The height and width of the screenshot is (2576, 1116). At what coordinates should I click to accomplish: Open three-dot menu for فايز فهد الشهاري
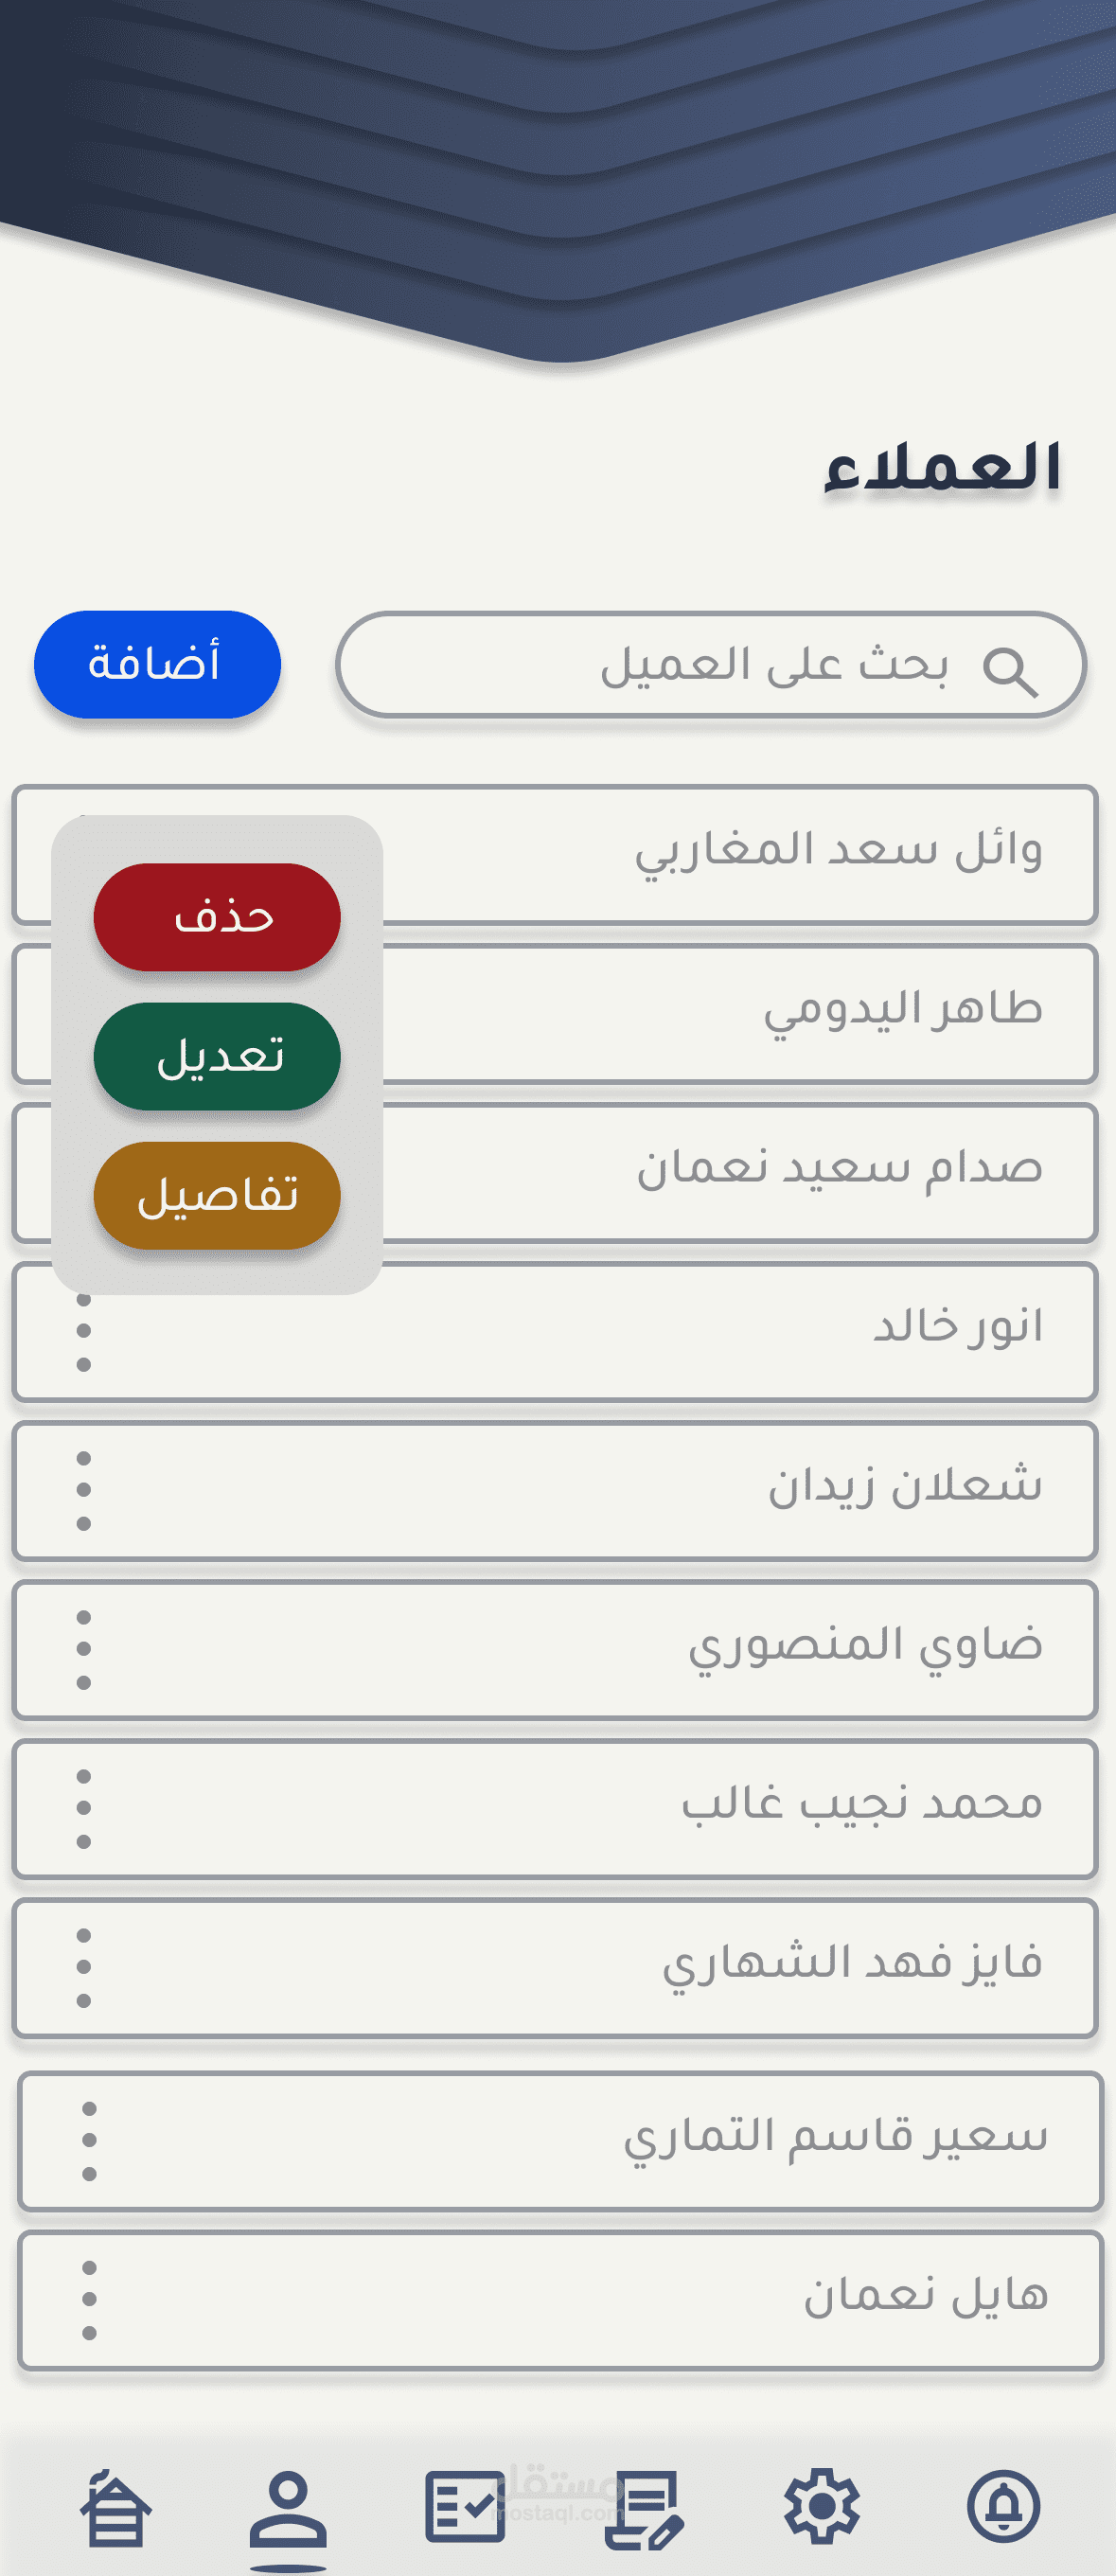point(84,1967)
